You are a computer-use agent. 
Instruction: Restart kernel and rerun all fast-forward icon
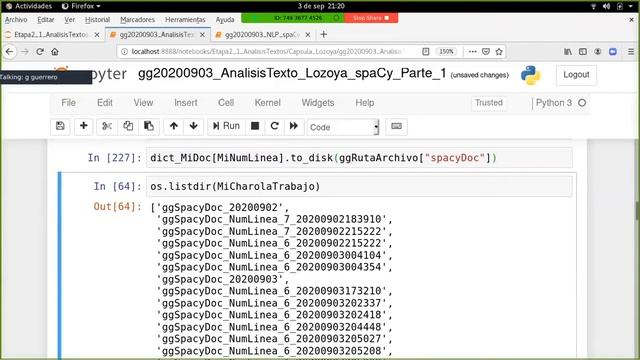coord(294,126)
